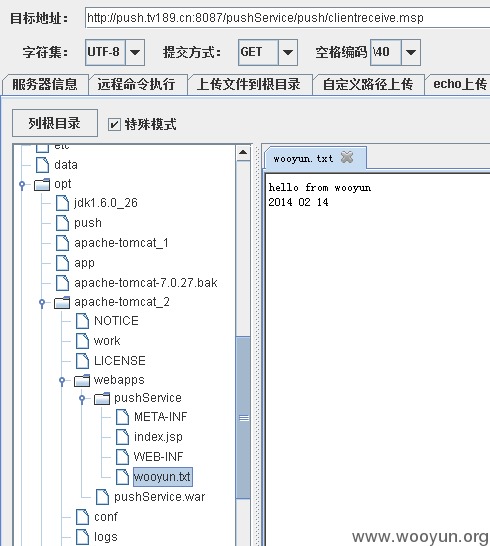Click the webapps folder icon
This screenshot has width=490, height=546.
pyautogui.click(x=82, y=380)
